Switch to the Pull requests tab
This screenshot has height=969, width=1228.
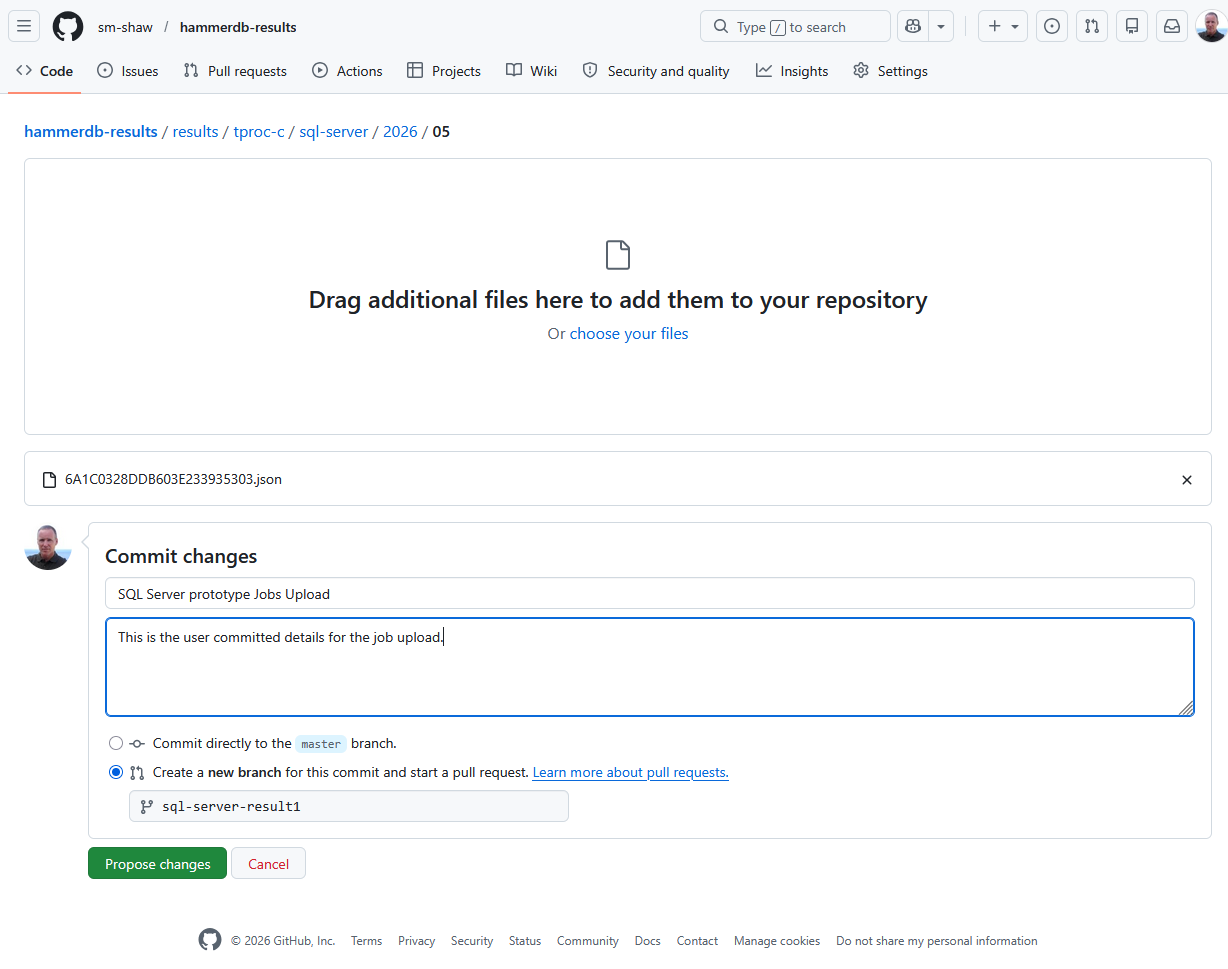(x=235, y=71)
